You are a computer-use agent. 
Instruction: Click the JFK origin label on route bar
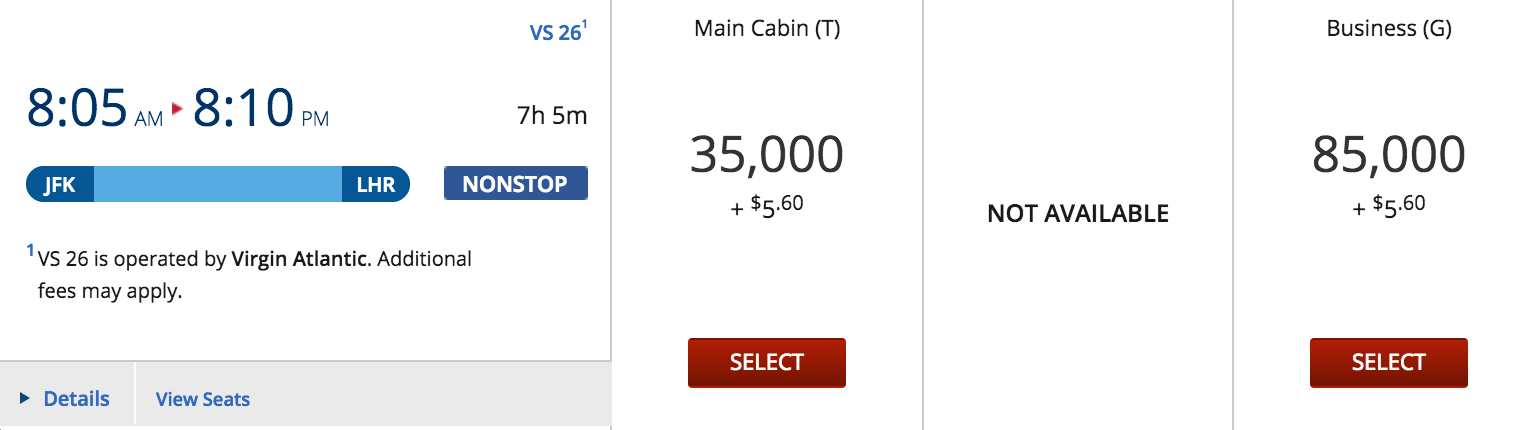pyautogui.click(x=60, y=184)
